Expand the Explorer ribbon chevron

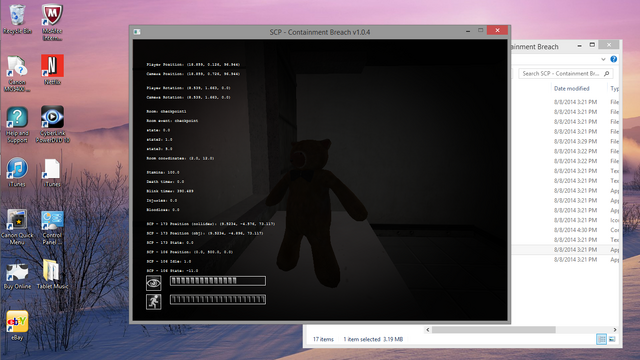[x=603, y=59]
